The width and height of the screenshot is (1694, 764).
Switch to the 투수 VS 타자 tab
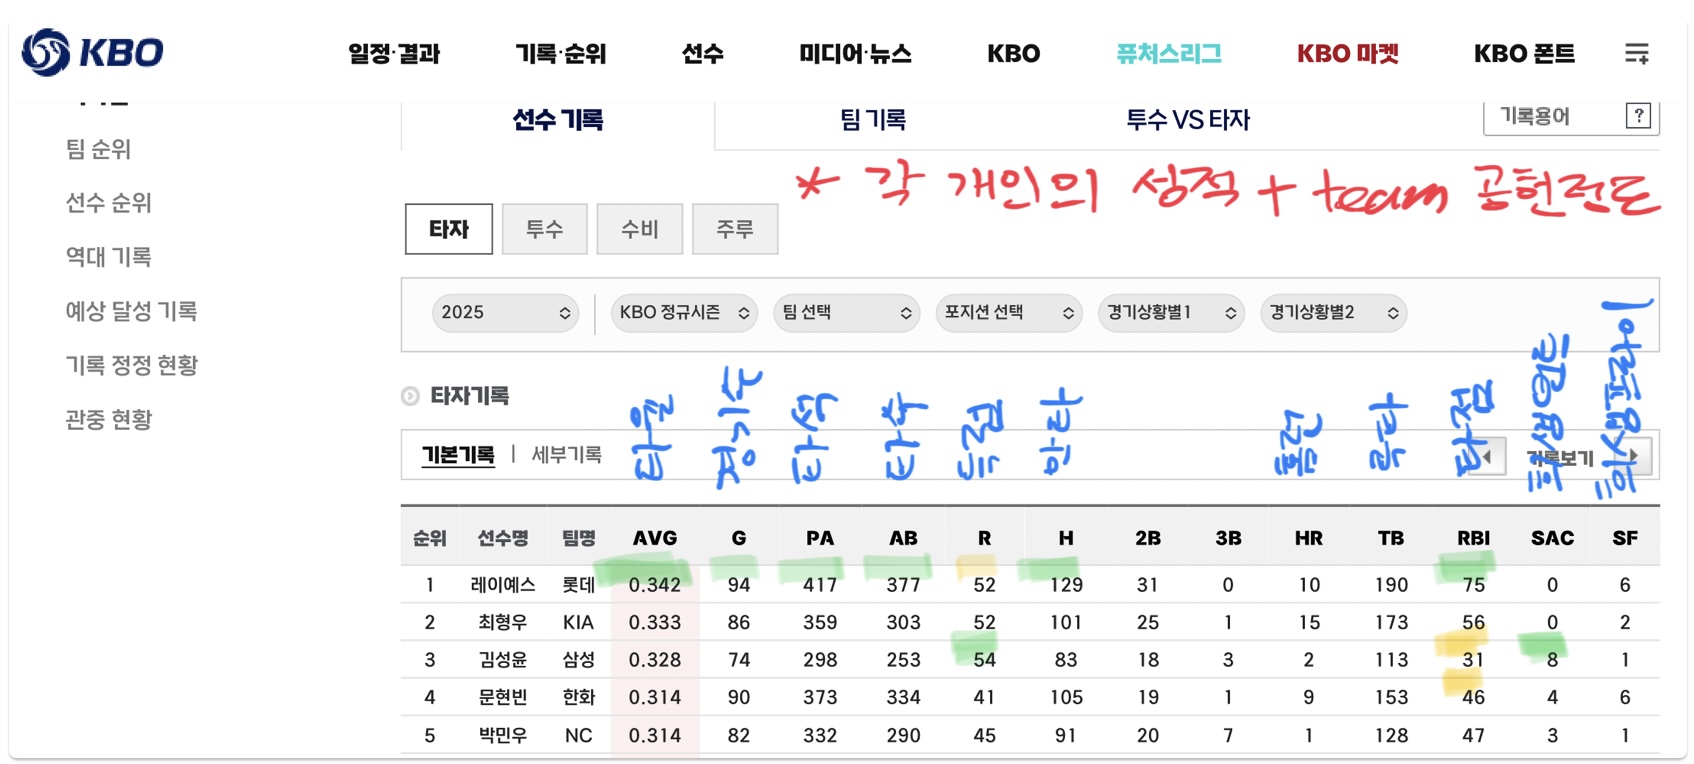point(1188,121)
